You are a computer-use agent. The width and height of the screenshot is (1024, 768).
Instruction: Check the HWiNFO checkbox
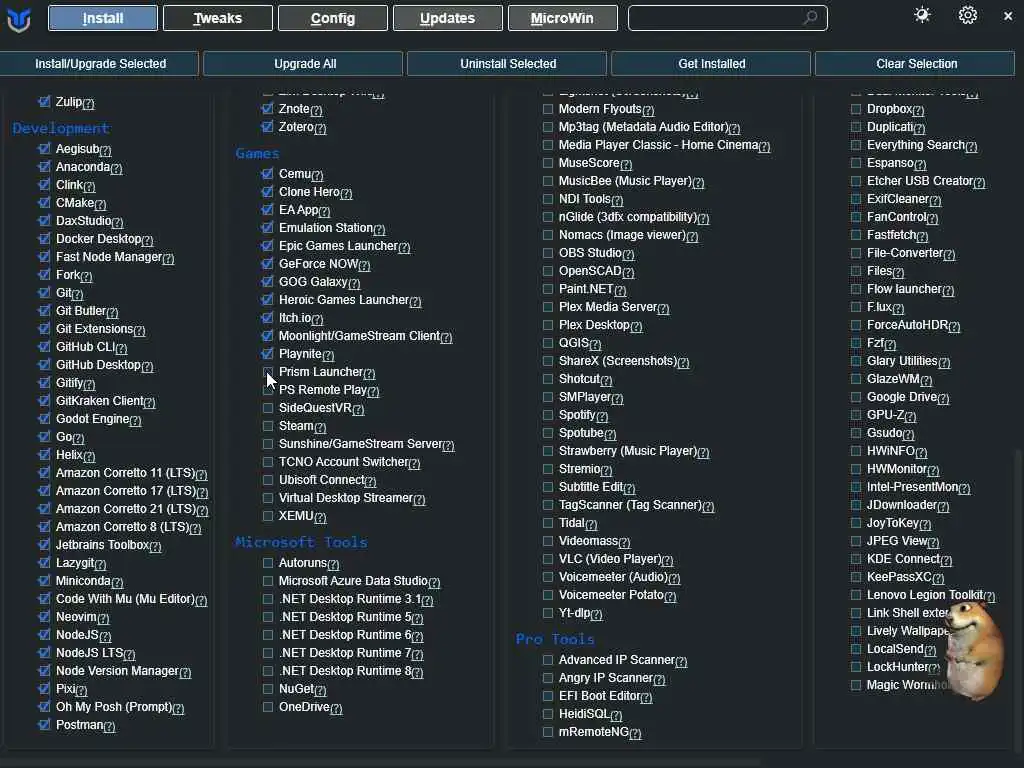click(x=856, y=451)
